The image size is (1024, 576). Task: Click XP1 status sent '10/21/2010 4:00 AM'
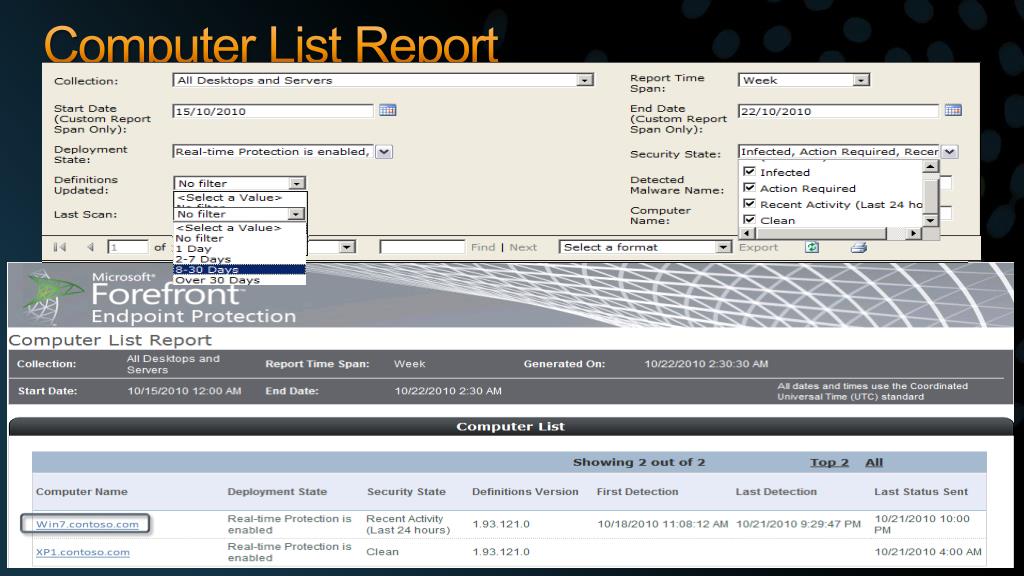pos(927,552)
